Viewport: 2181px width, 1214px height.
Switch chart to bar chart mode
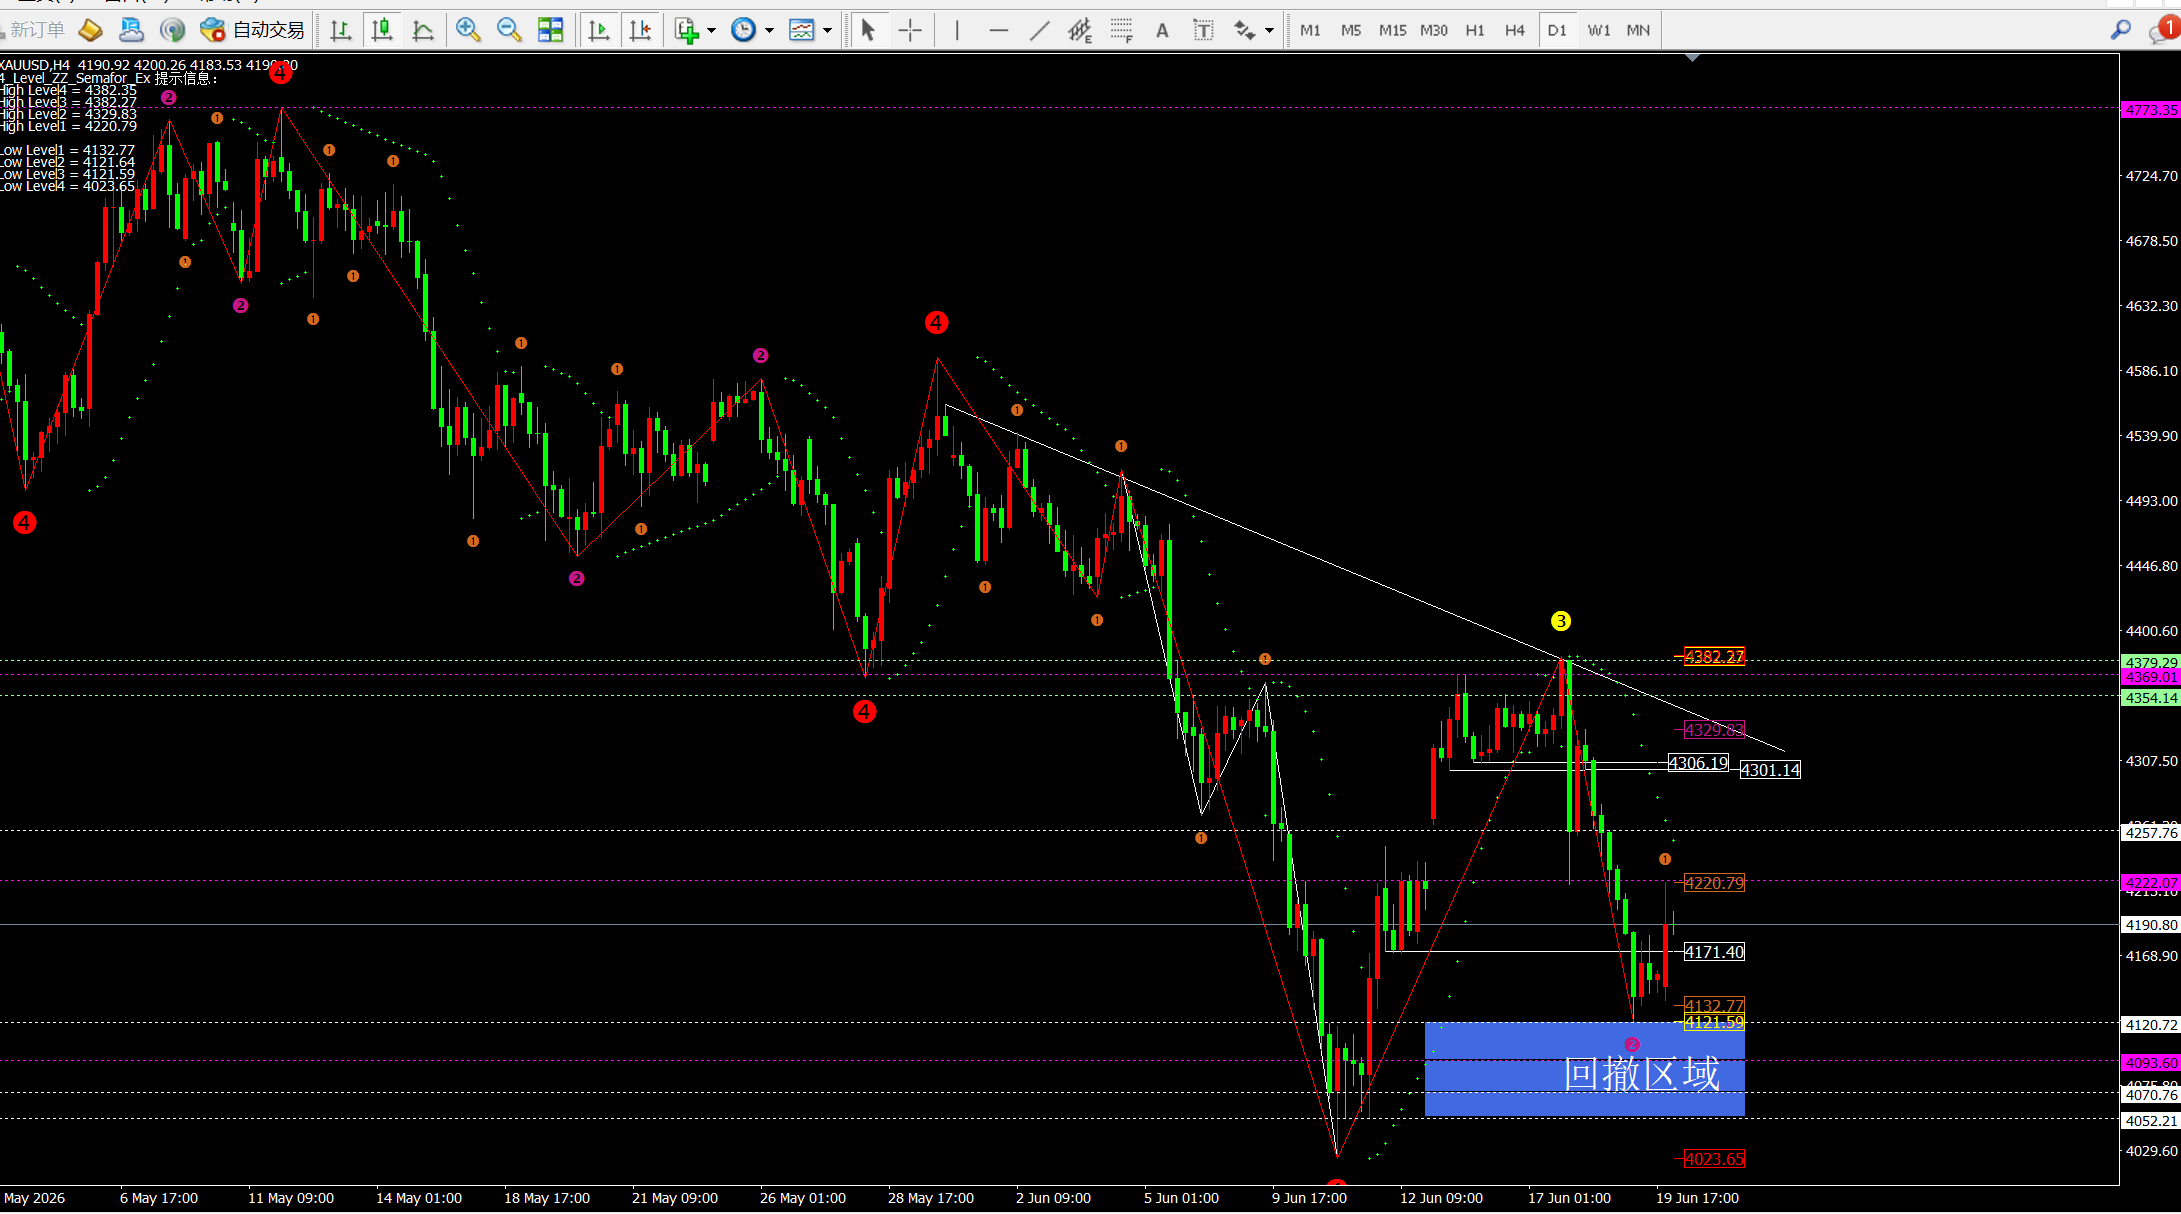pyautogui.click(x=340, y=30)
